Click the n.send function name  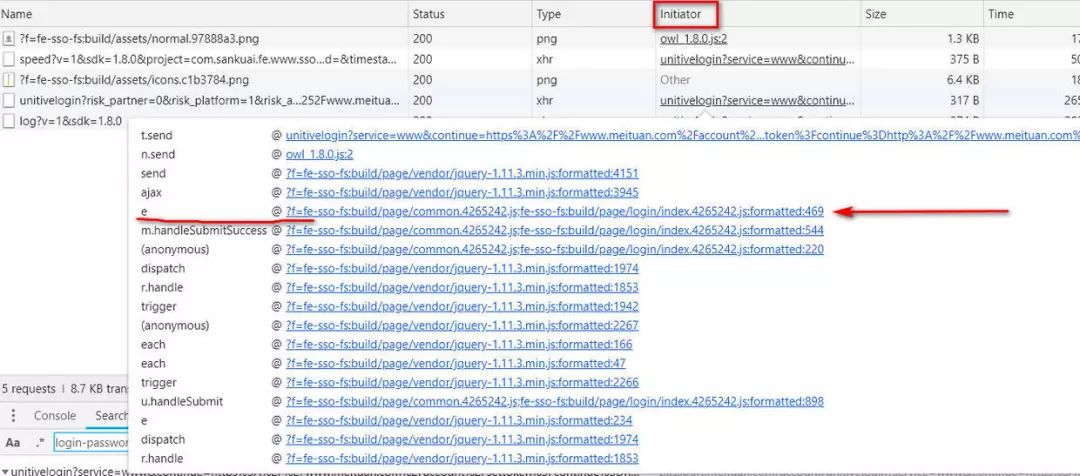[x=158, y=154]
